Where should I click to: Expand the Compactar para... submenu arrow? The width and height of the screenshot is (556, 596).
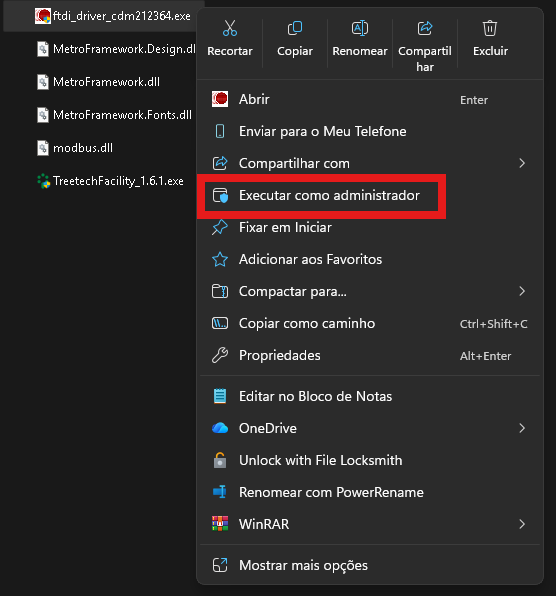[x=522, y=291]
